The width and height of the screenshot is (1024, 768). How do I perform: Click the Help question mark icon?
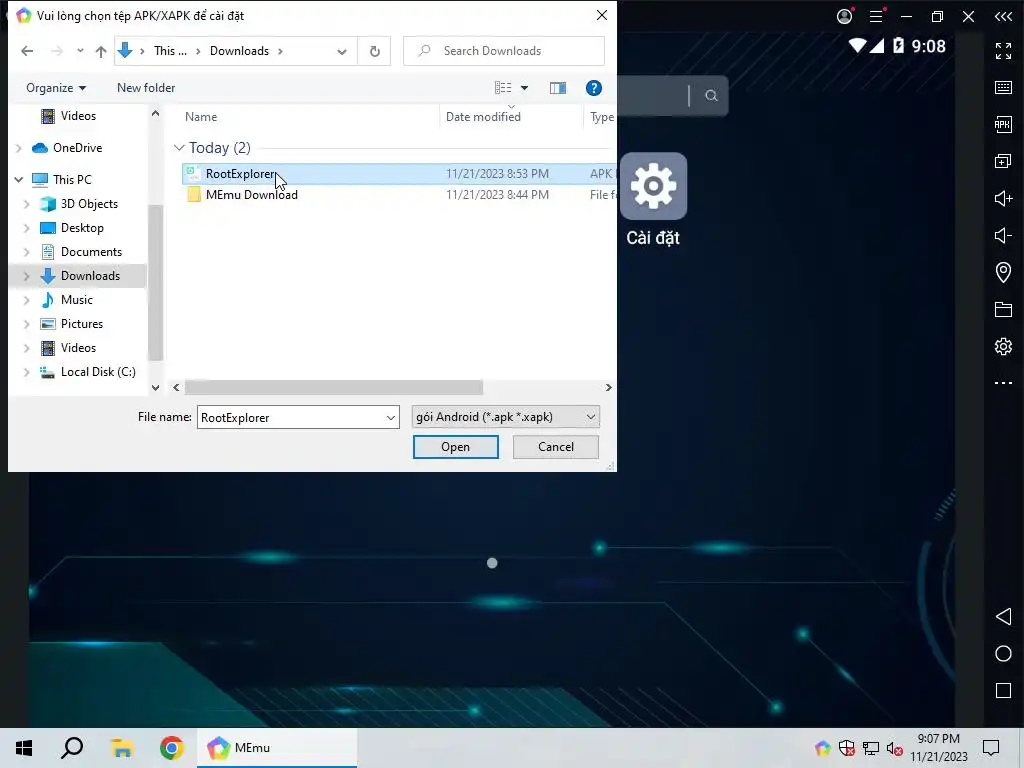click(594, 88)
